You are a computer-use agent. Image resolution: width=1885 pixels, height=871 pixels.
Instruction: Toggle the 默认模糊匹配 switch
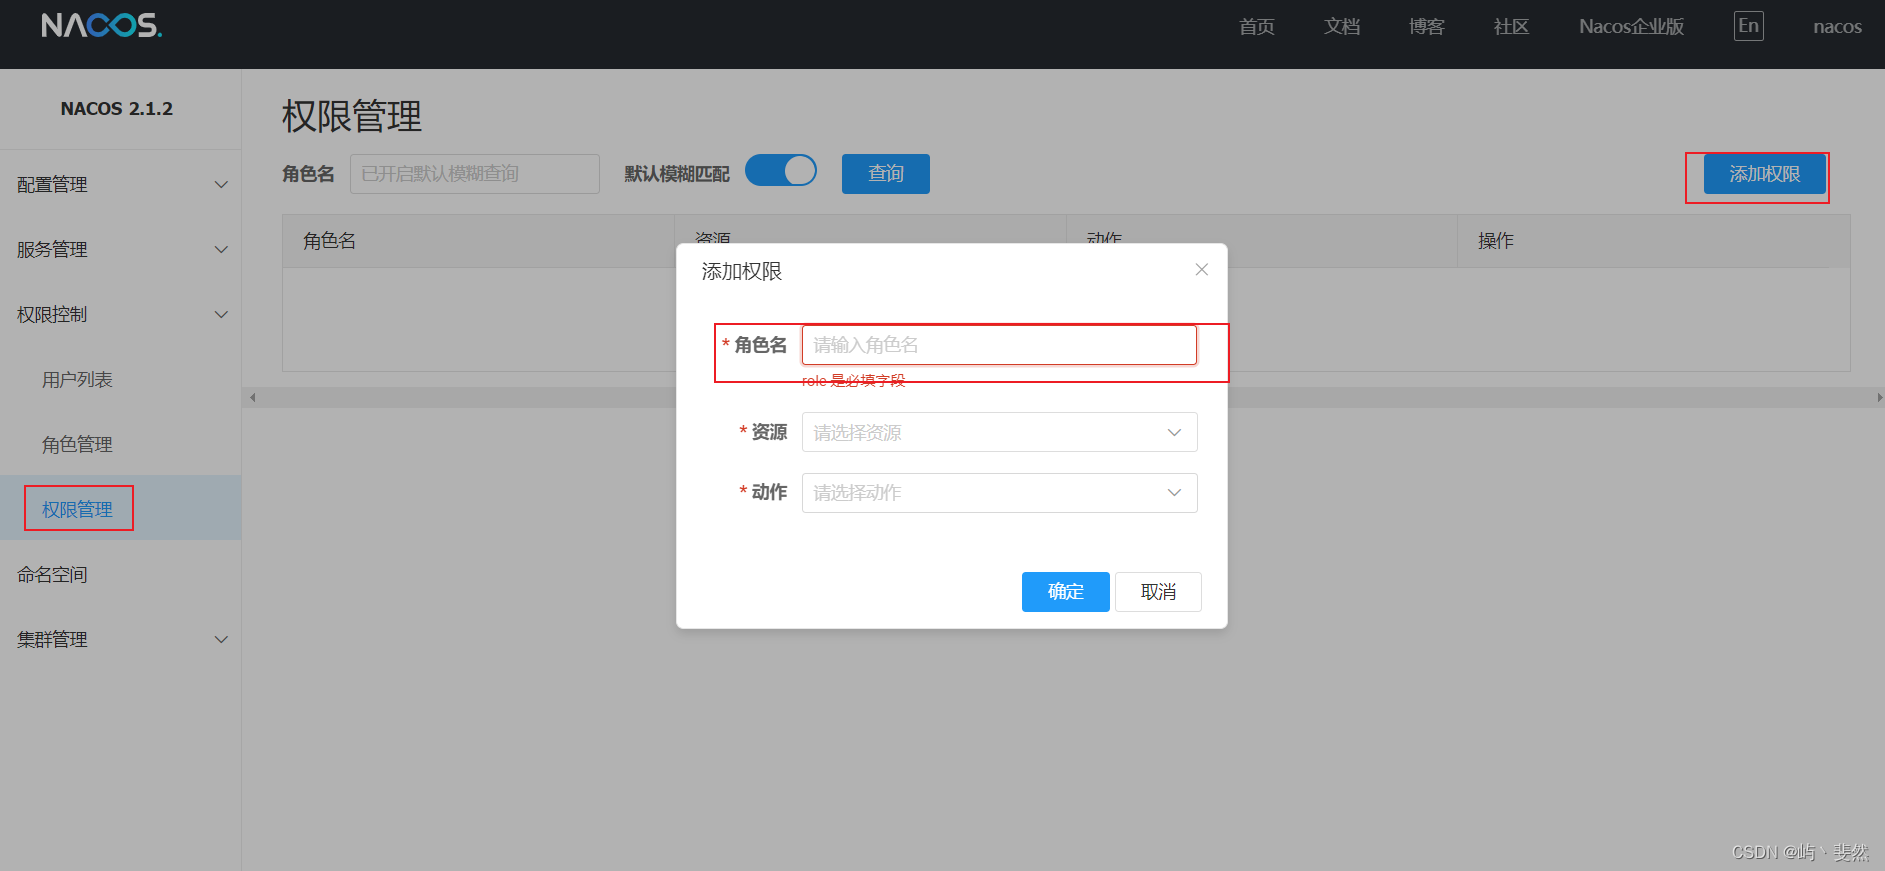coord(781,171)
